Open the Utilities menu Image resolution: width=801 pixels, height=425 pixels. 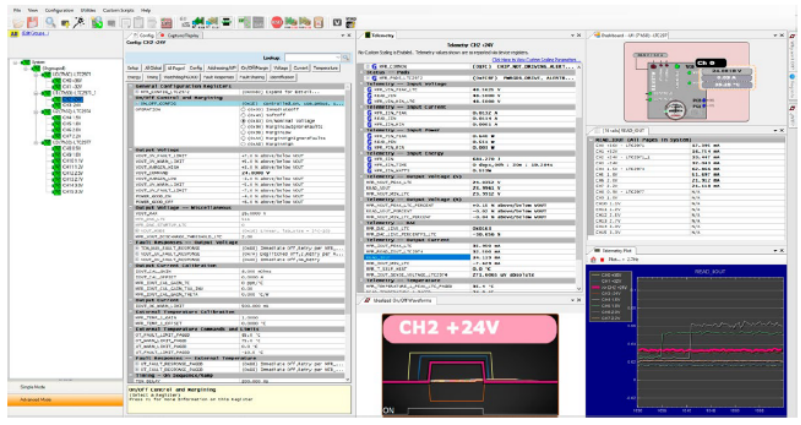pos(88,10)
